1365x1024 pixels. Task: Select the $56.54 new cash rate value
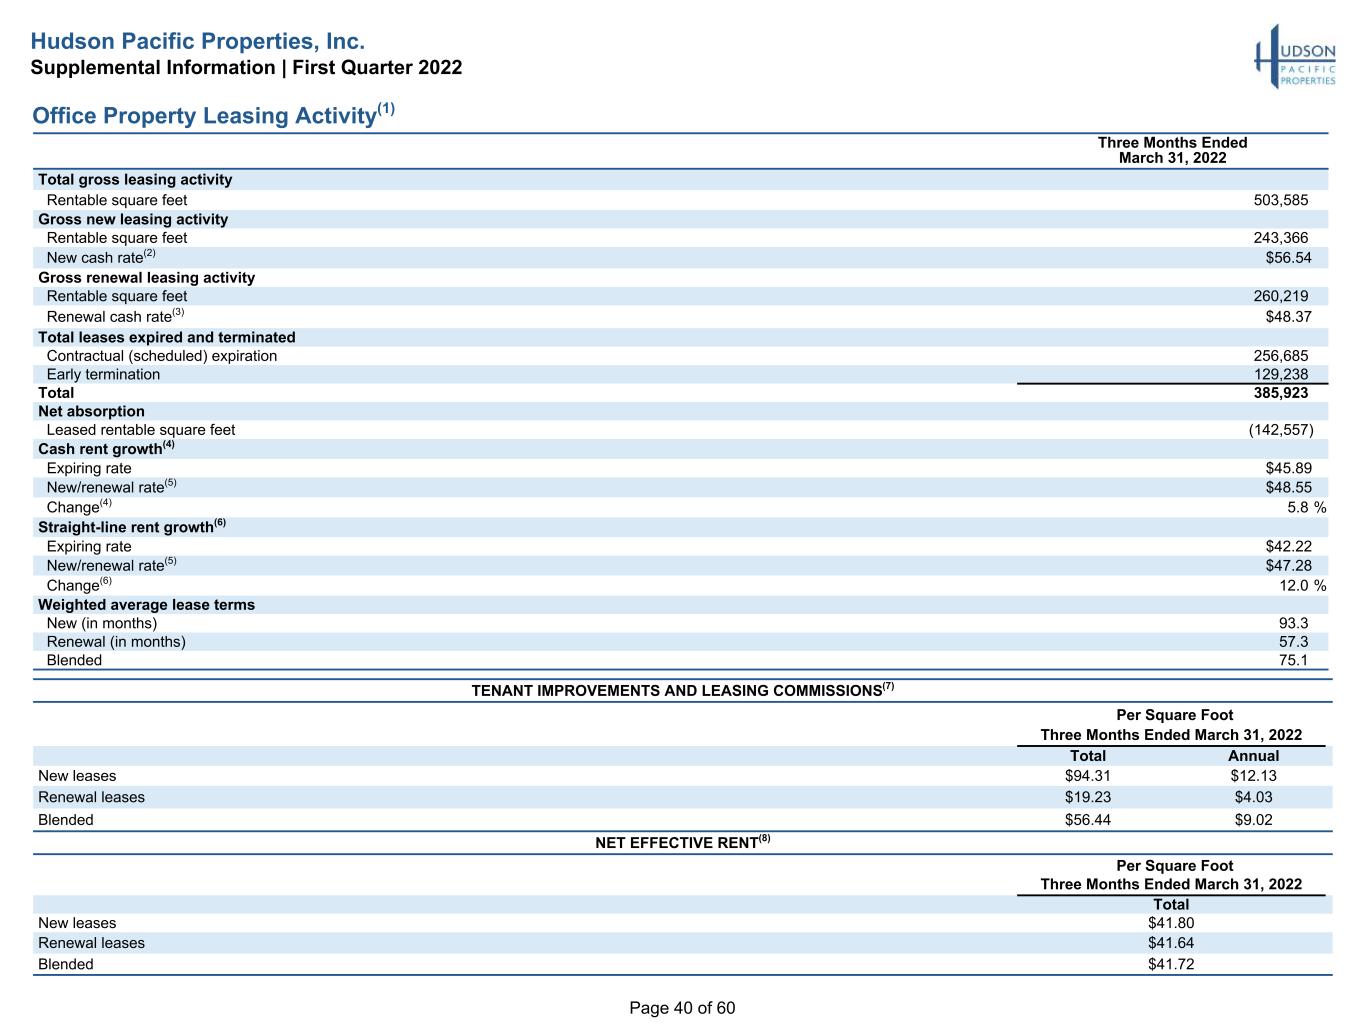(1289, 258)
